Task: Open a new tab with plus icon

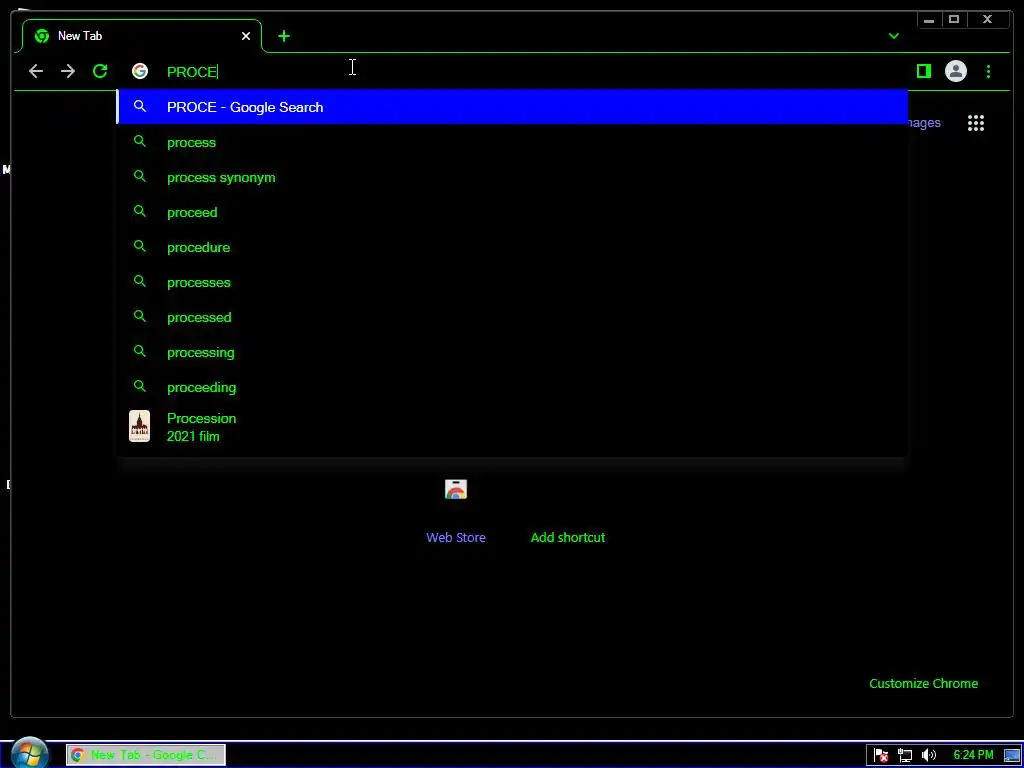Action: (283, 36)
